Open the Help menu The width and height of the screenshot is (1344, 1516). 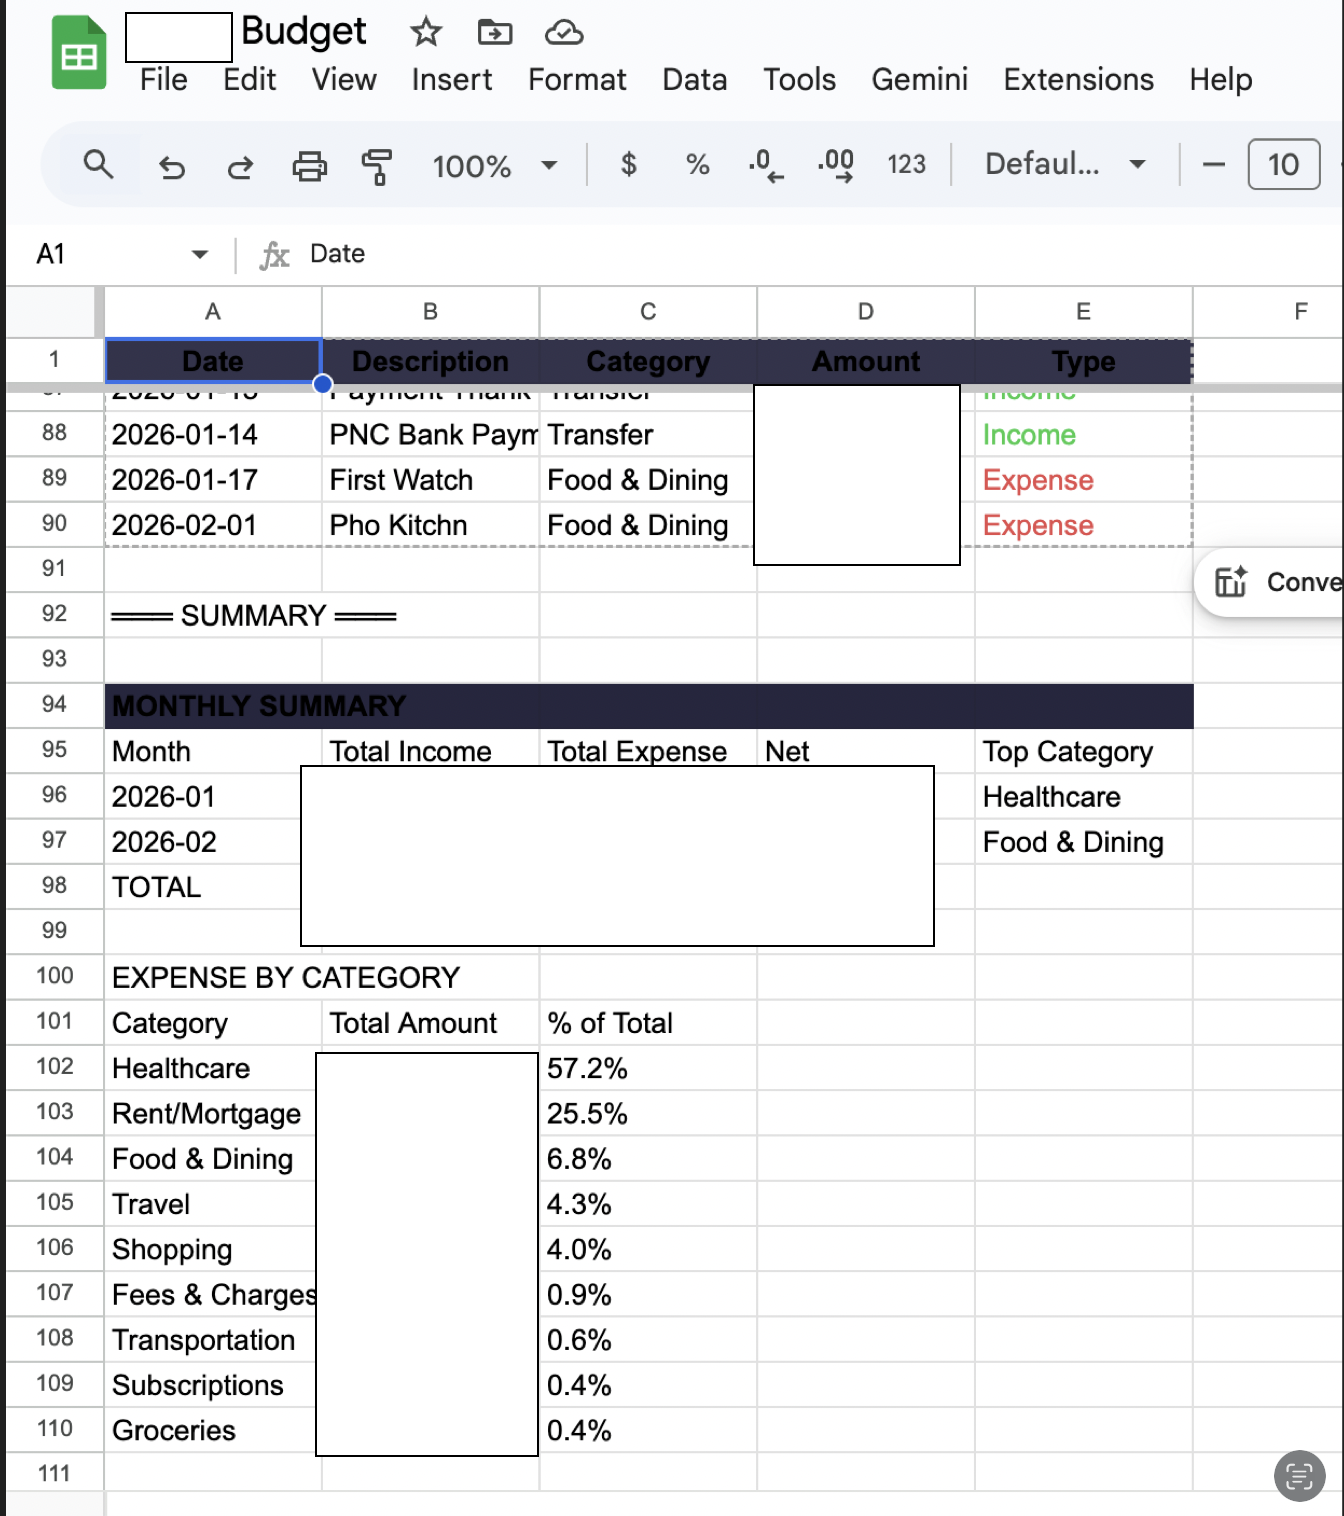pos(1221,79)
